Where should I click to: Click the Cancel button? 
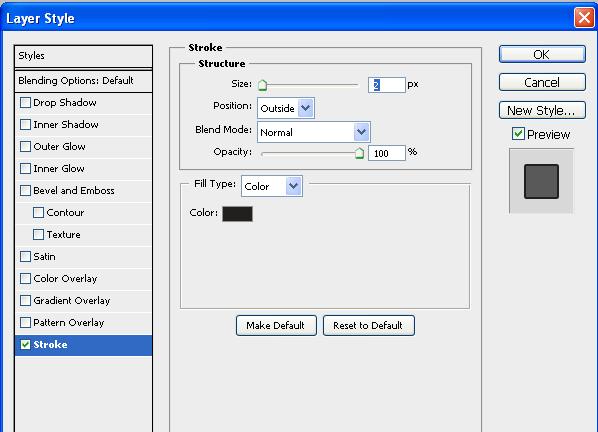pyautogui.click(x=542, y=82)
